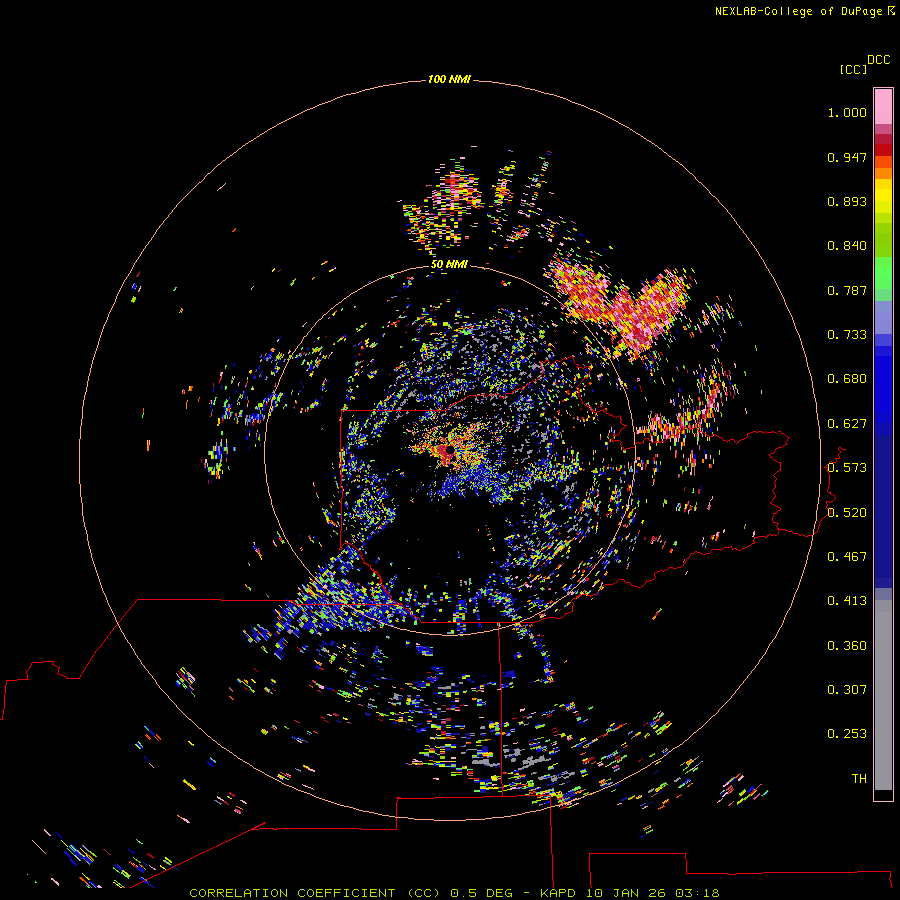
Task: Click the [CC] legend header label
Action: click(853, 69)
